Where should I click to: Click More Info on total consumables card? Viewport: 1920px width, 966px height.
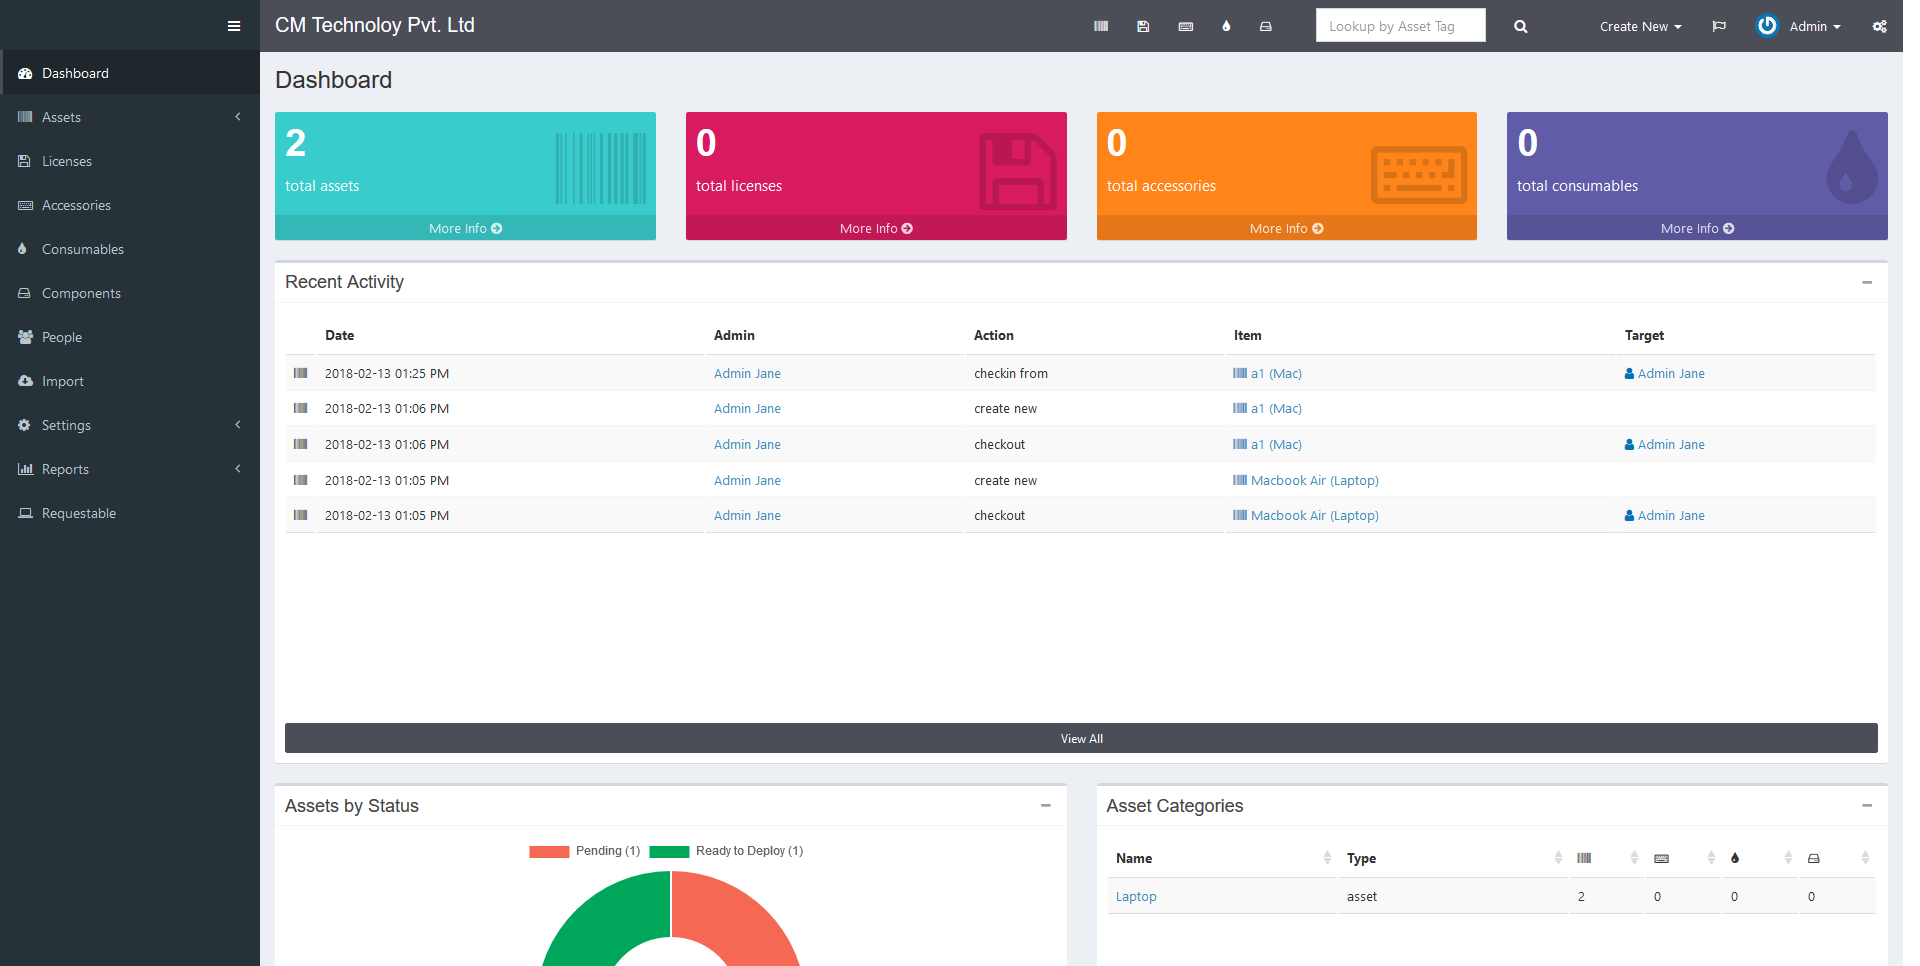(x=1697, y=228)
